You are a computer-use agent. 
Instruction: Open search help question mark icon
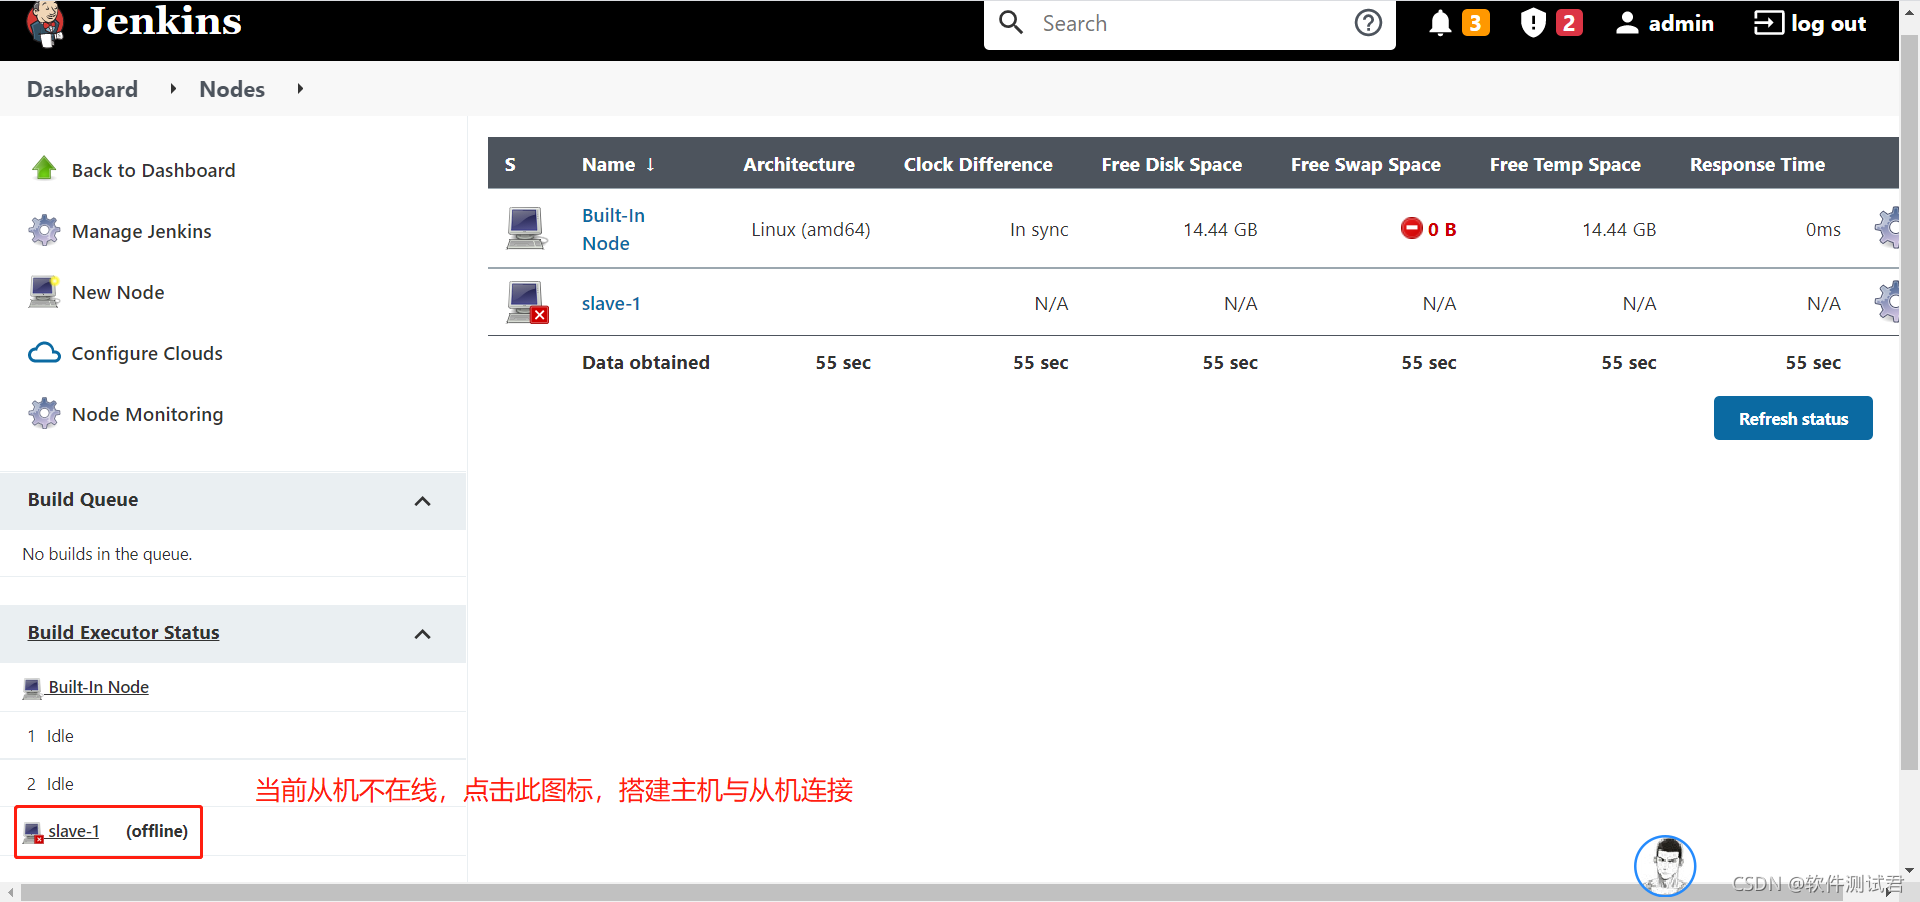coord(1368,22)
